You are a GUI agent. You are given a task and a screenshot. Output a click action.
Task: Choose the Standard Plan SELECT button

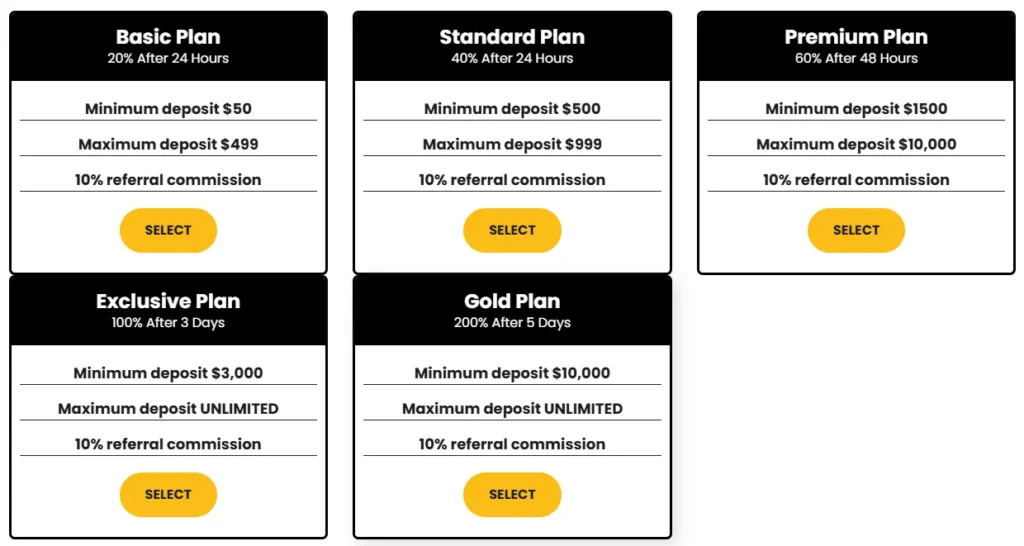tap(512, 230)
